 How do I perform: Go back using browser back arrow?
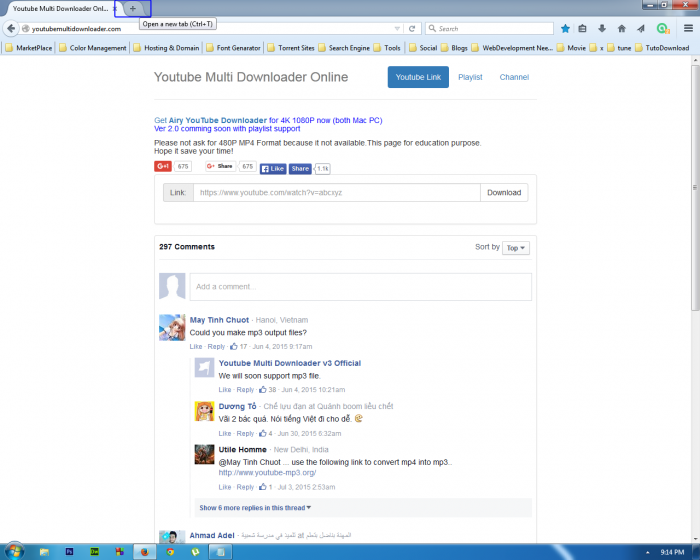click(x=11, y=29)
